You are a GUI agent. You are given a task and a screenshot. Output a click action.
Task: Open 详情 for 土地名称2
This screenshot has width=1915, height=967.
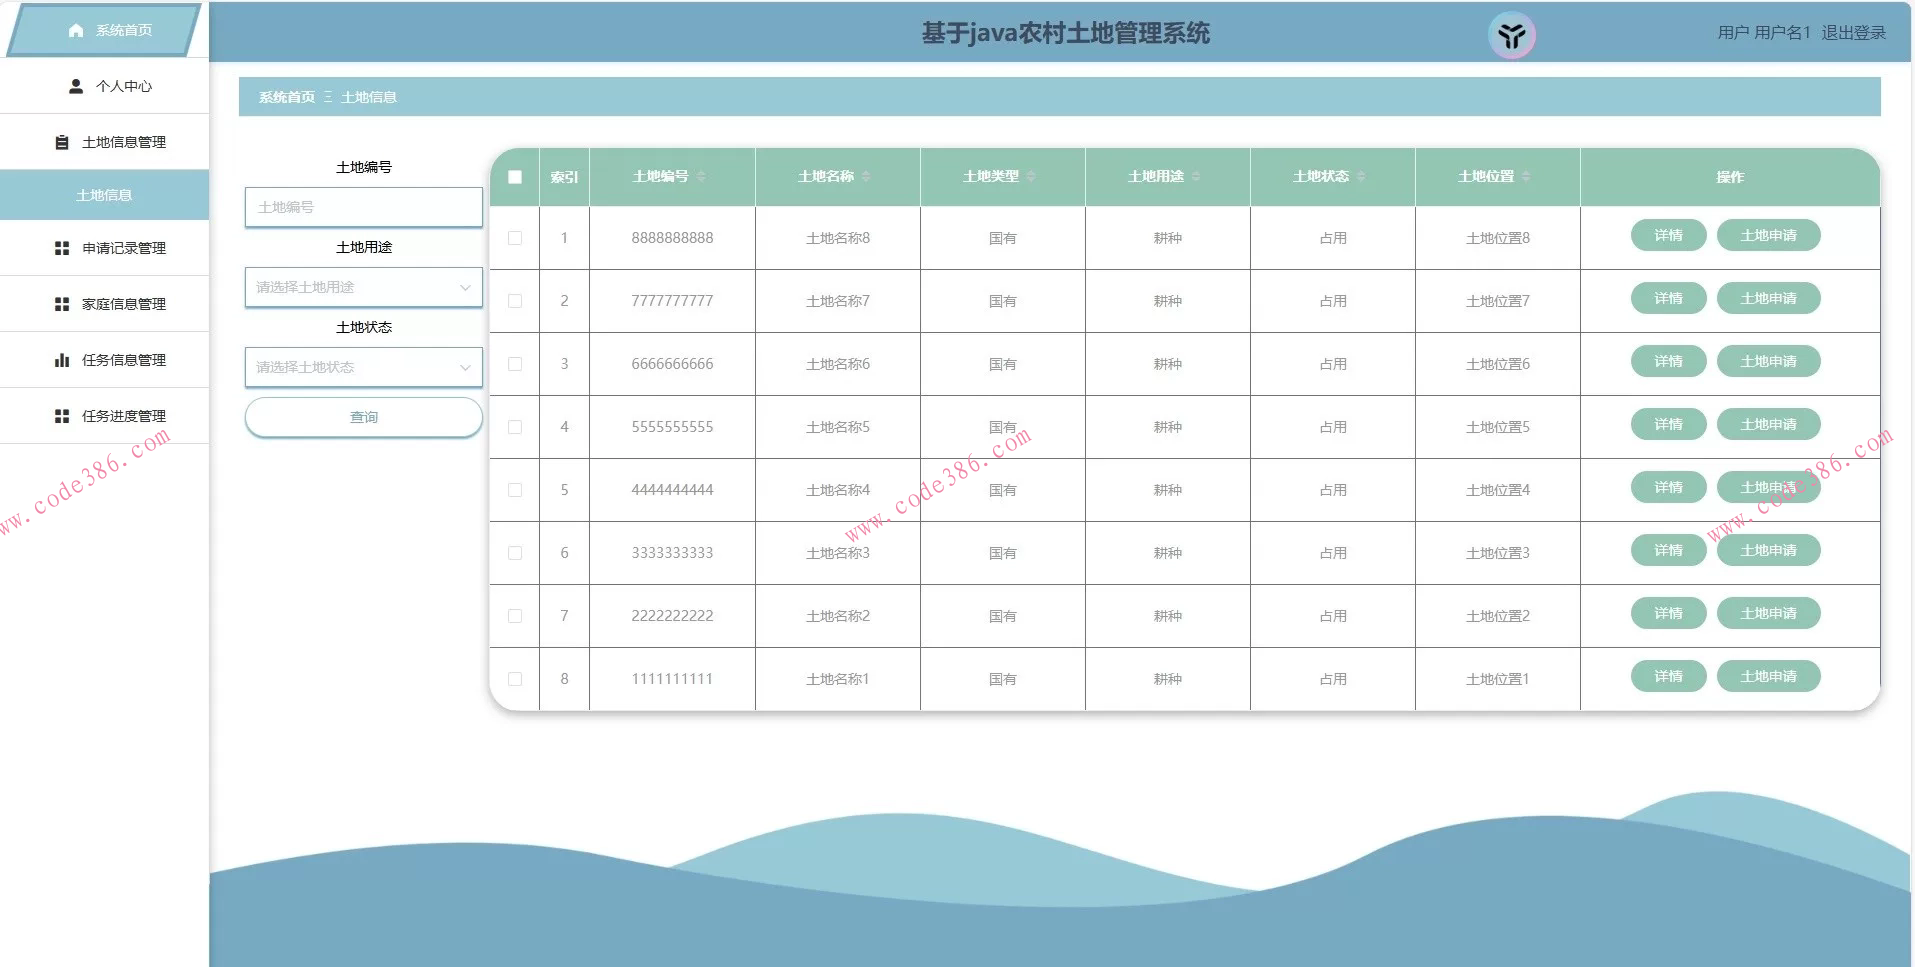coord(1668,614)
